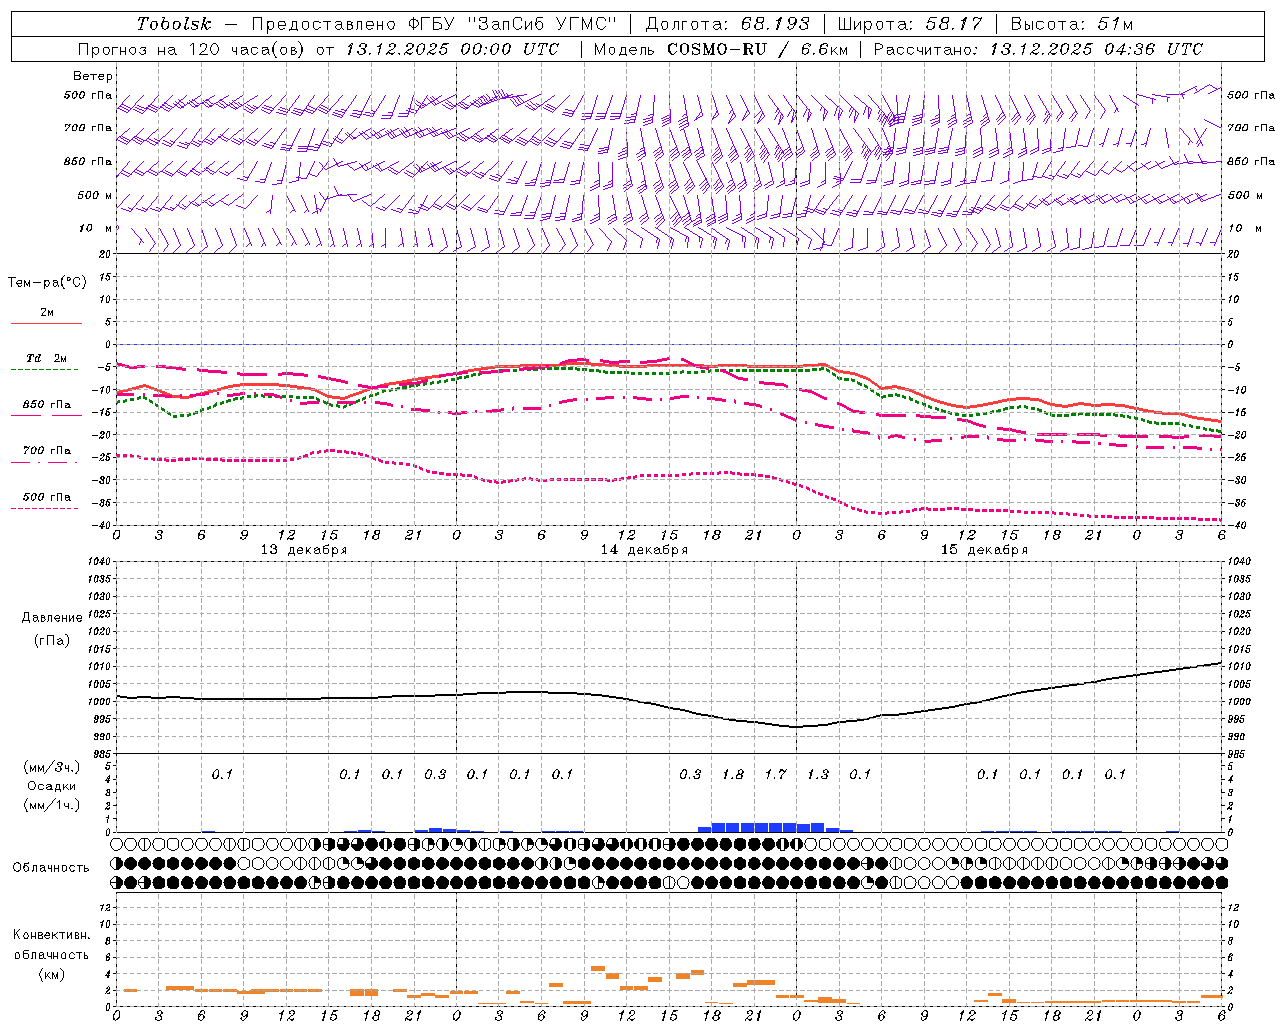Click the 'Давление' pressure label

coord(52,617)
